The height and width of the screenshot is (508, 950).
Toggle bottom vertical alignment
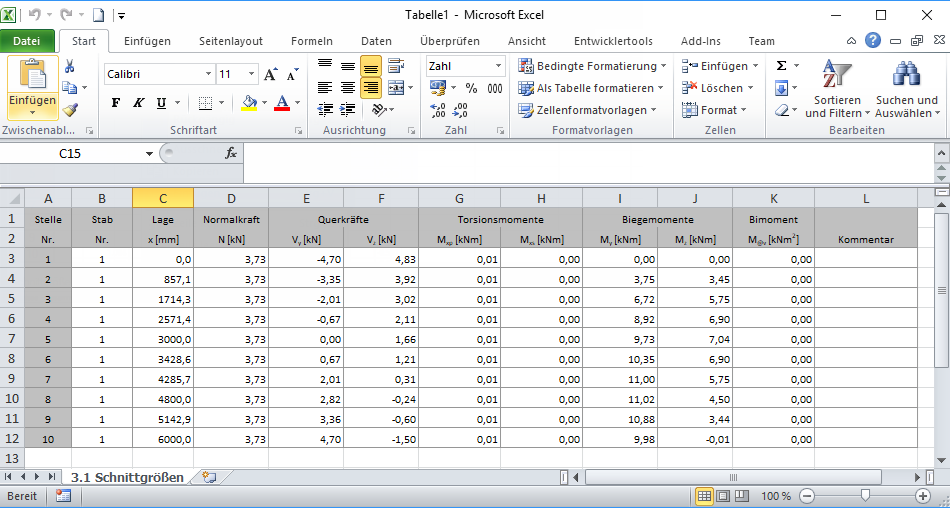[370, 65]
